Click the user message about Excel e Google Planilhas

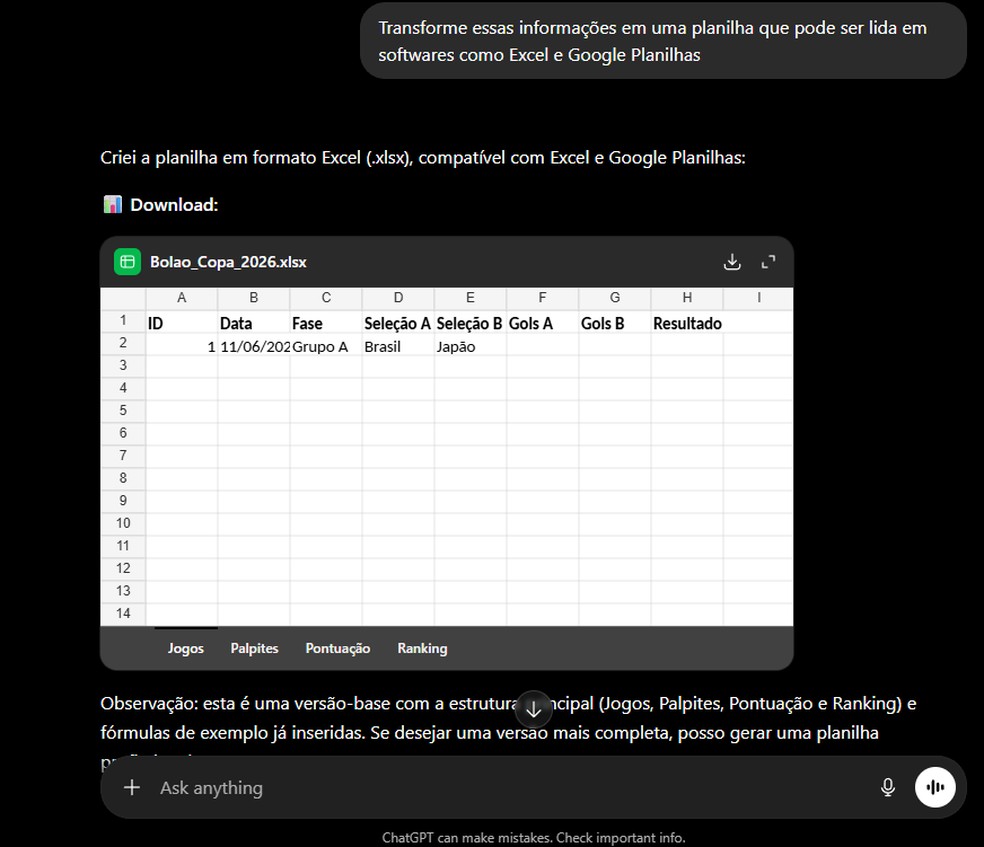click(x=663, y=41)
